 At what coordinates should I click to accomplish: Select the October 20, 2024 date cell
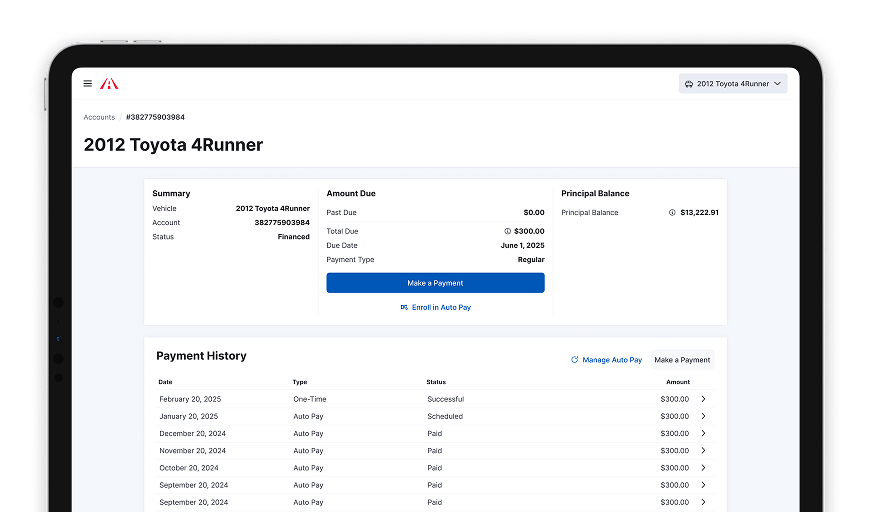pos(189,468)
